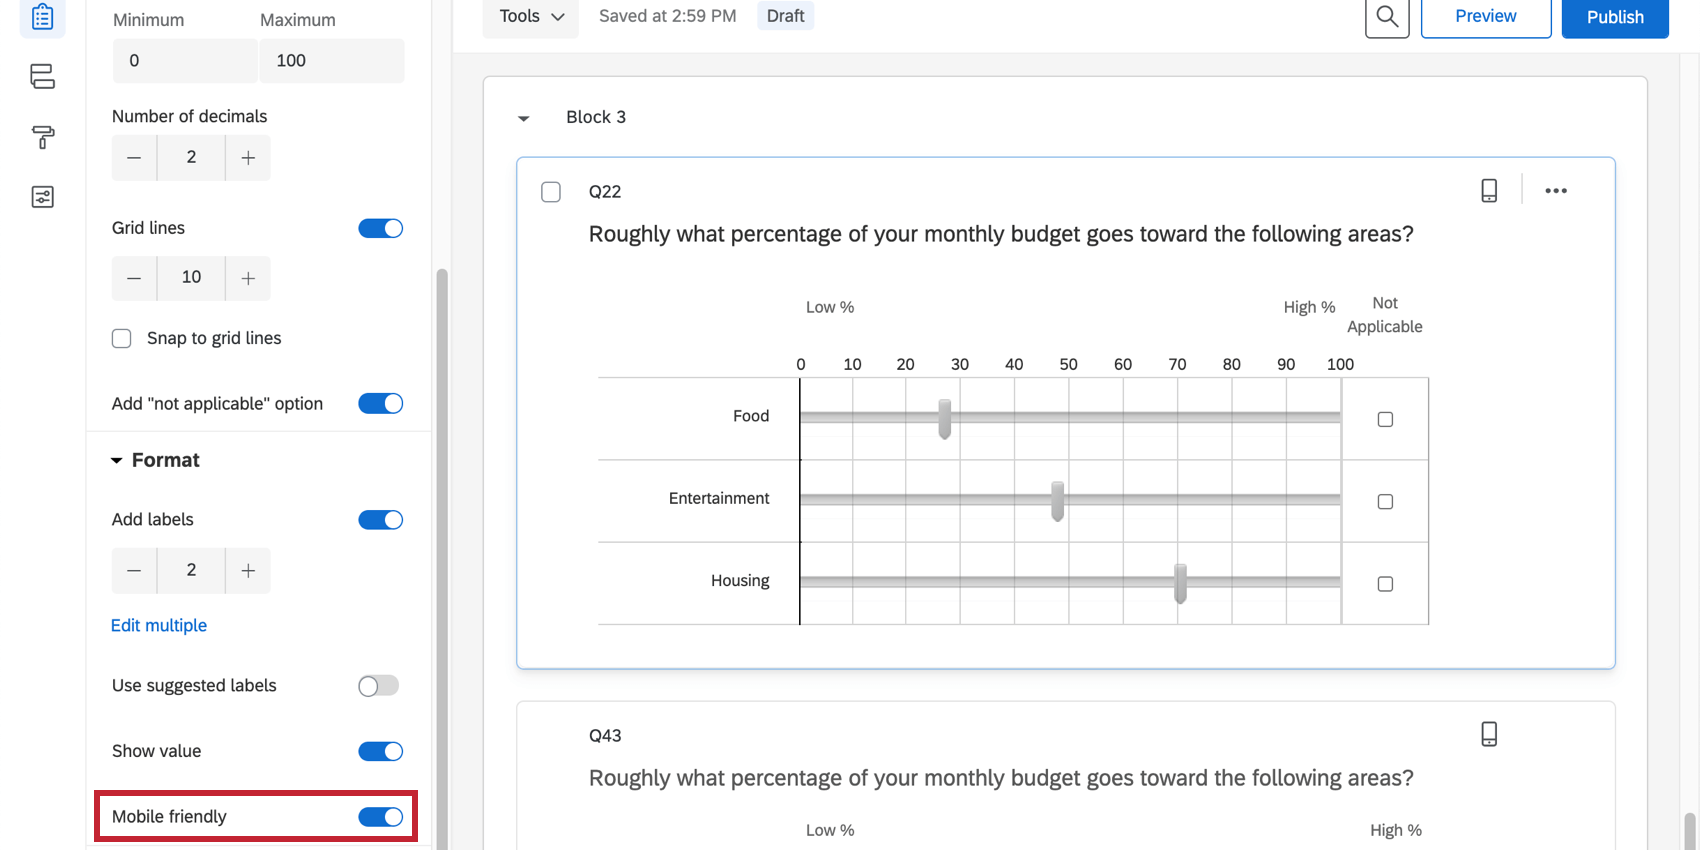
Task: Collapse the Block 3 section
Action: (x=523, y=118)
